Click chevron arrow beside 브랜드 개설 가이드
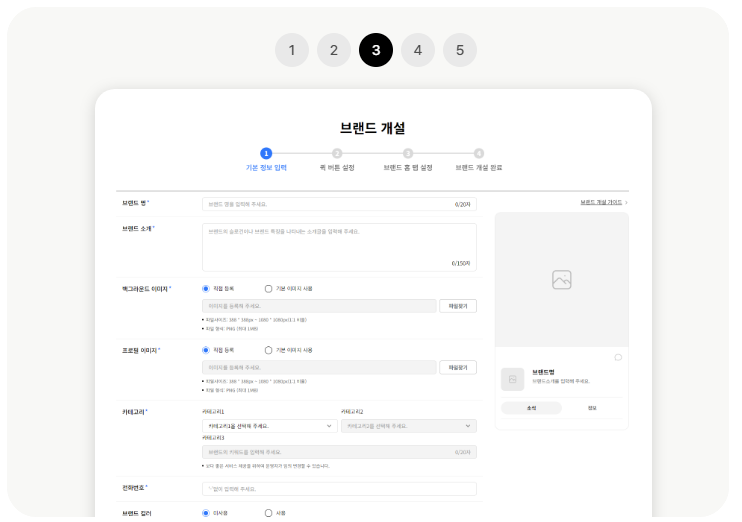Screen dimensions: 742x522 click(627, 203)
